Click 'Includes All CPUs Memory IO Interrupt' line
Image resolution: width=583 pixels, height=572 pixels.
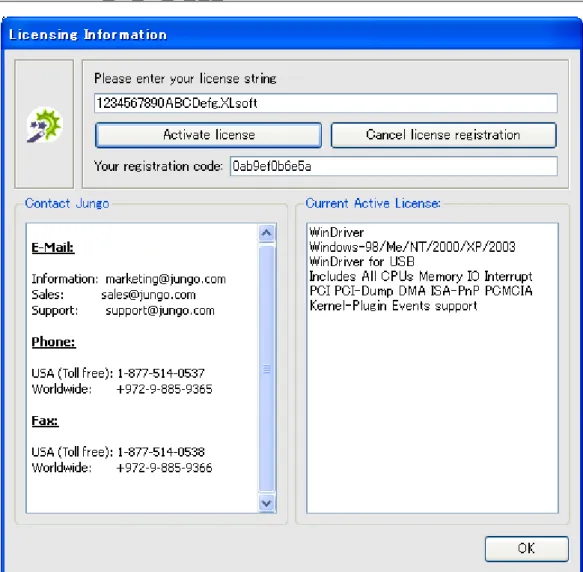pos(421,276)
